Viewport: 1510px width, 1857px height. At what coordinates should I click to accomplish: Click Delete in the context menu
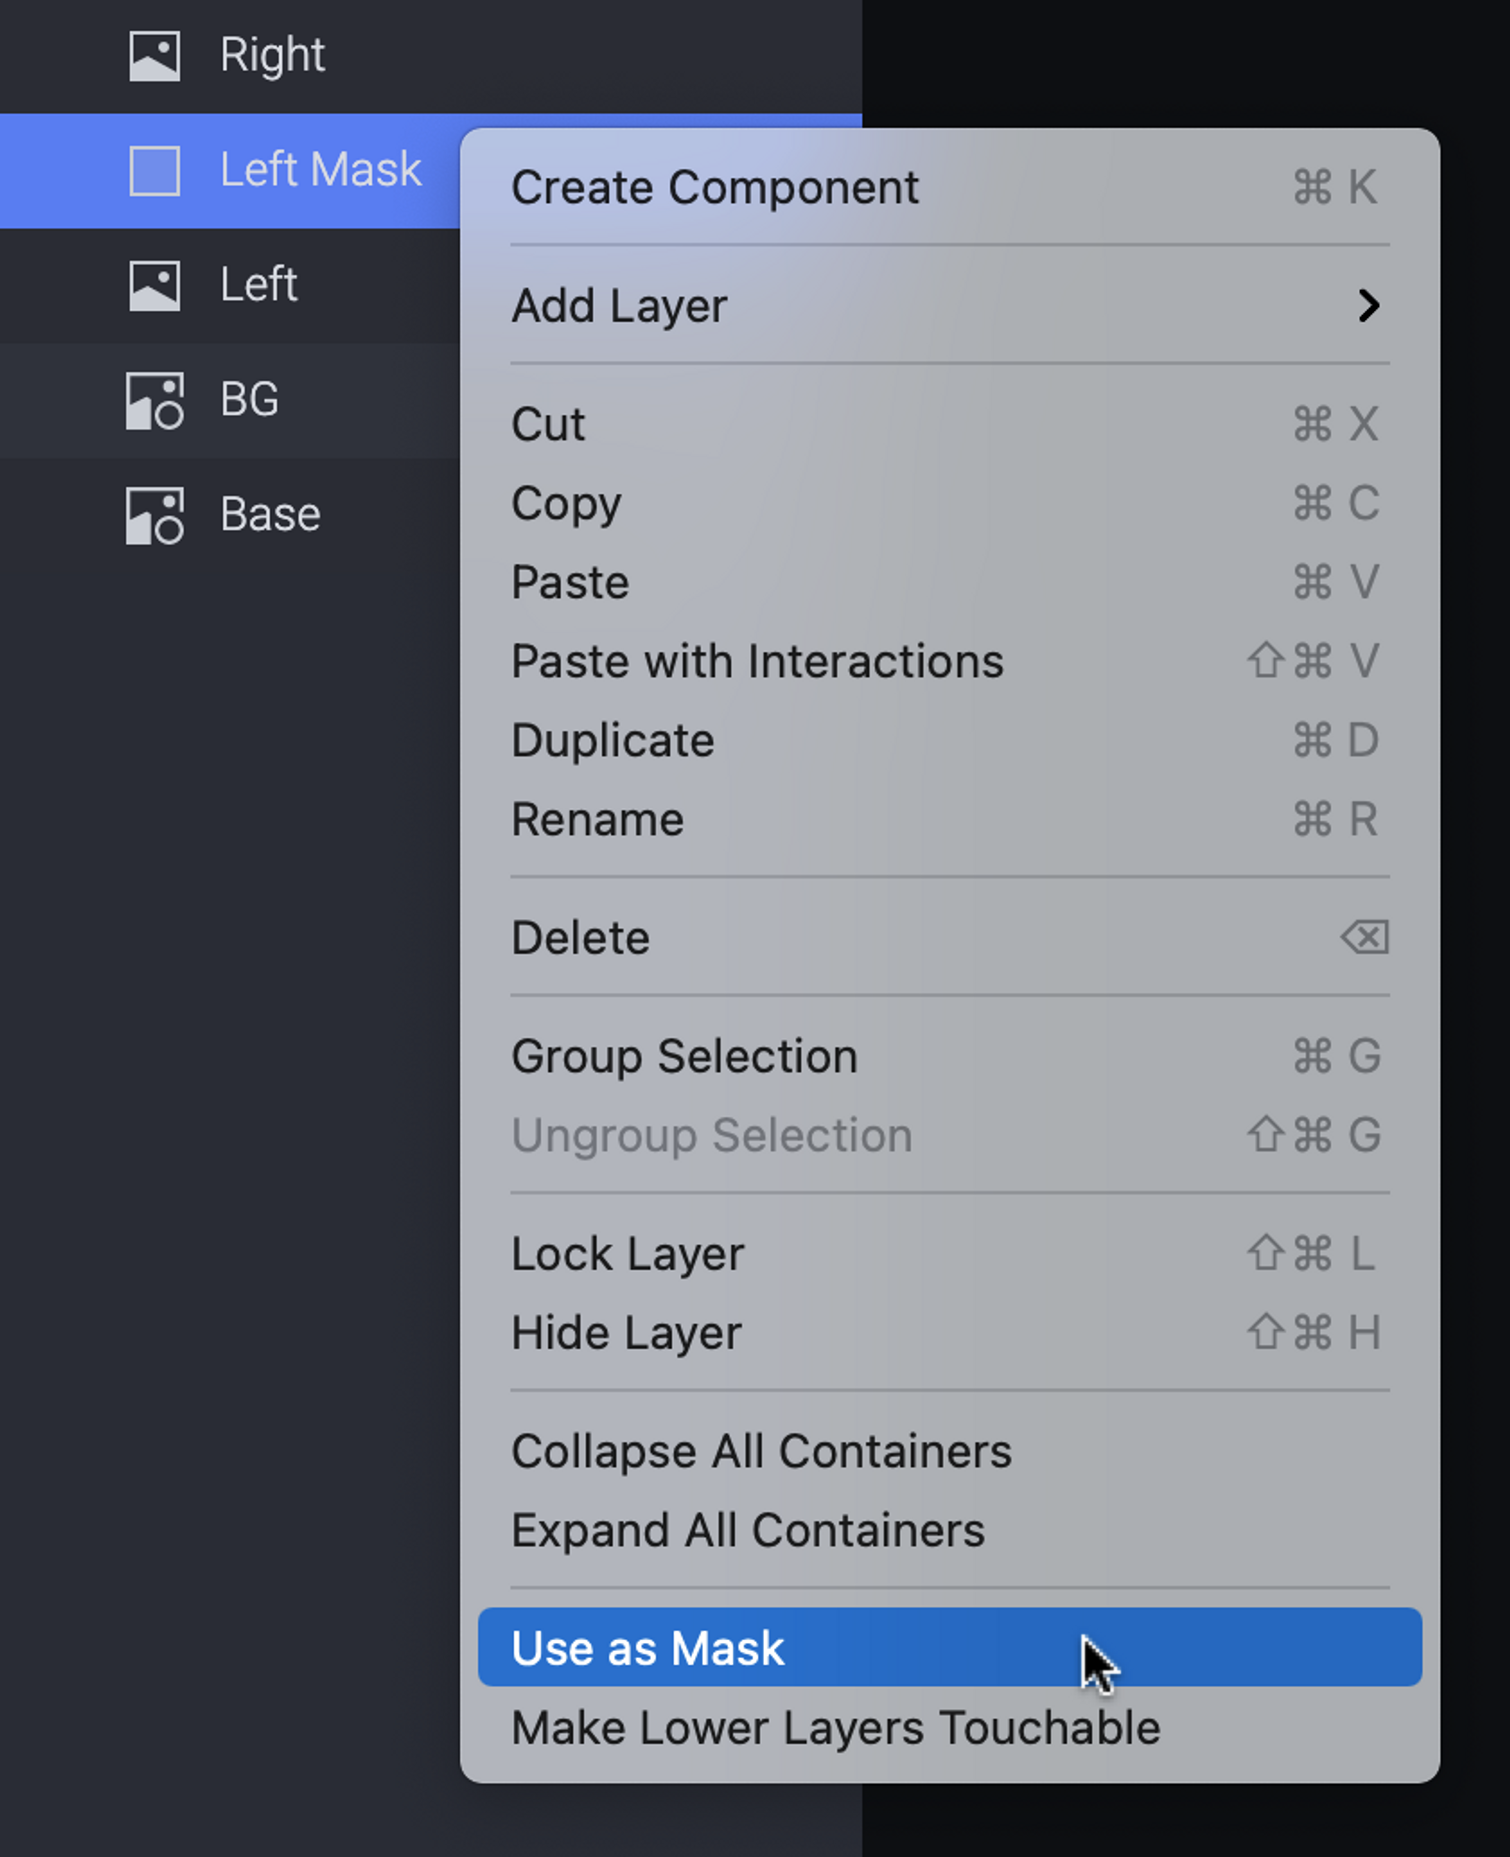coord(581,938)
